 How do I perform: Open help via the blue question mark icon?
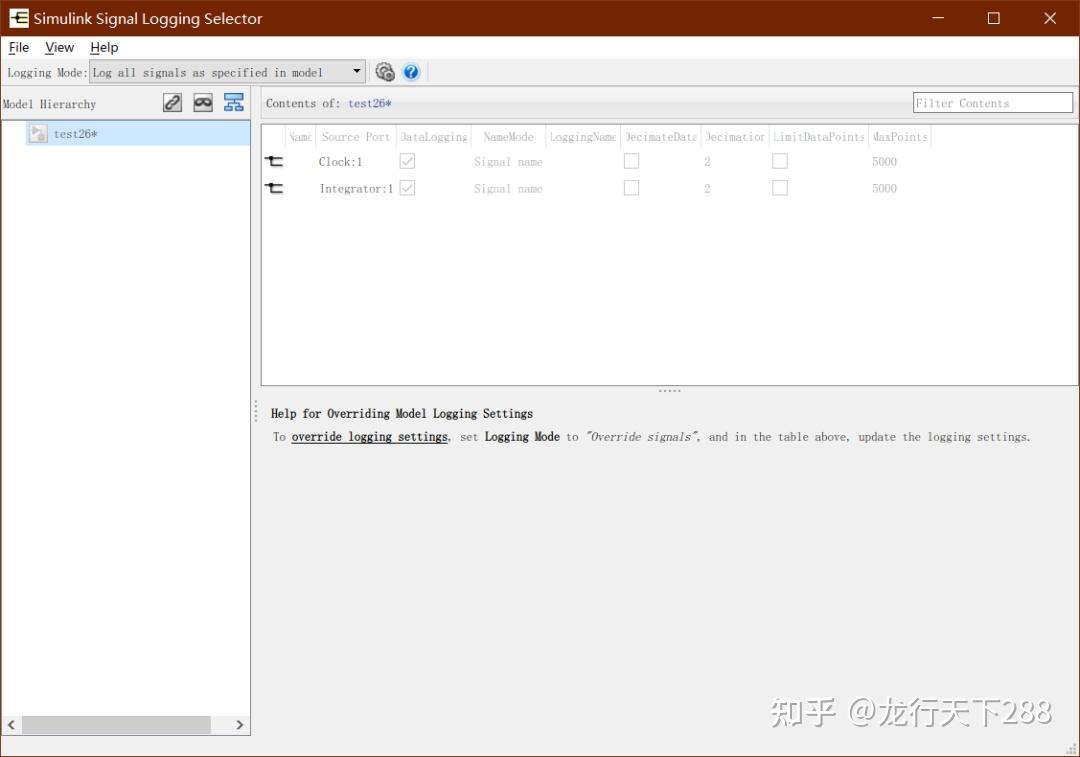(x=411, y=72)
